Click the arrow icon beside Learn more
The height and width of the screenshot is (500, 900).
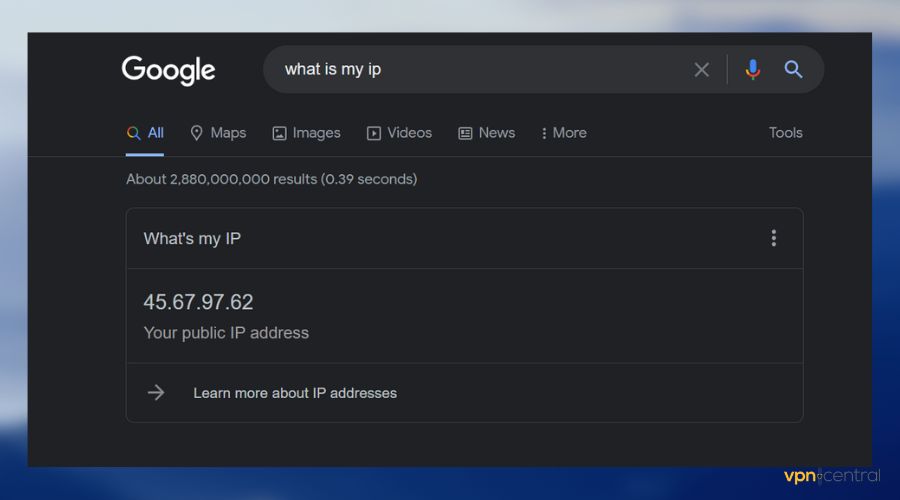tap(156, 393)
